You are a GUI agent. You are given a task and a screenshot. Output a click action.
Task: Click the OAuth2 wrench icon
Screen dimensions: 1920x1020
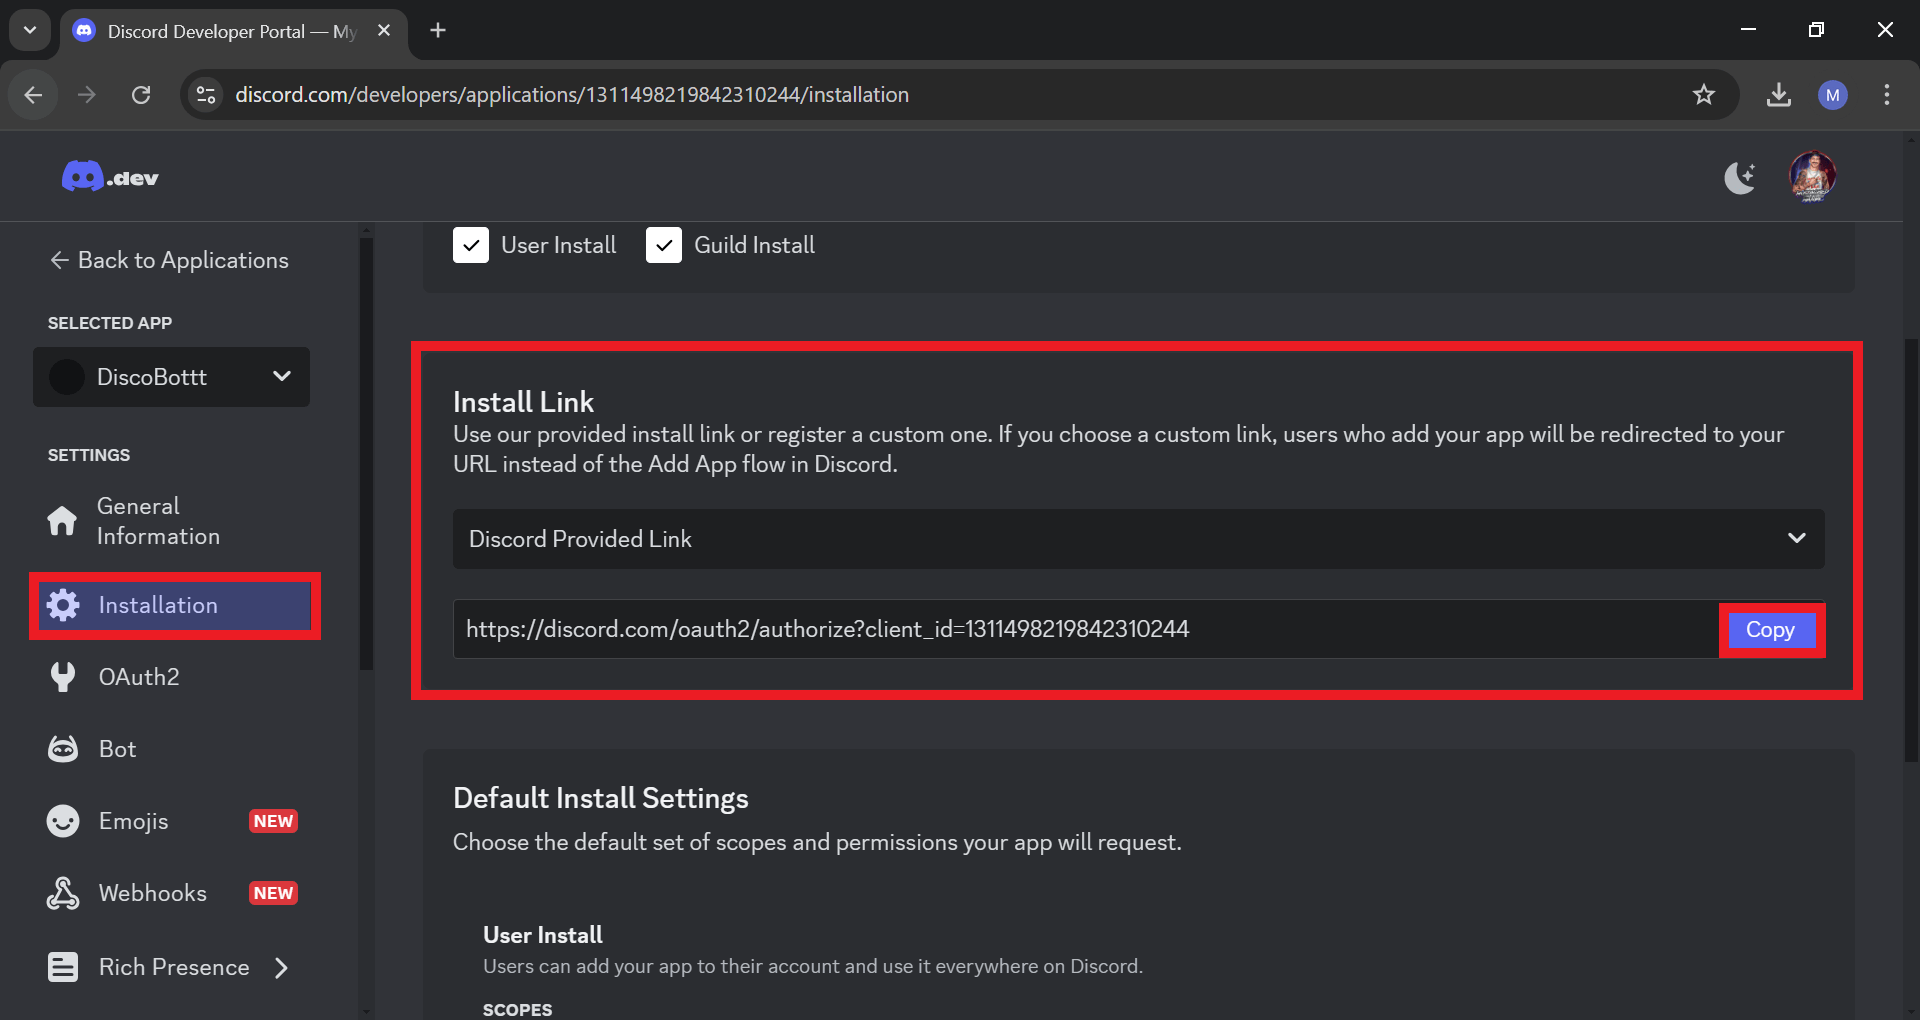click(63, 676)
